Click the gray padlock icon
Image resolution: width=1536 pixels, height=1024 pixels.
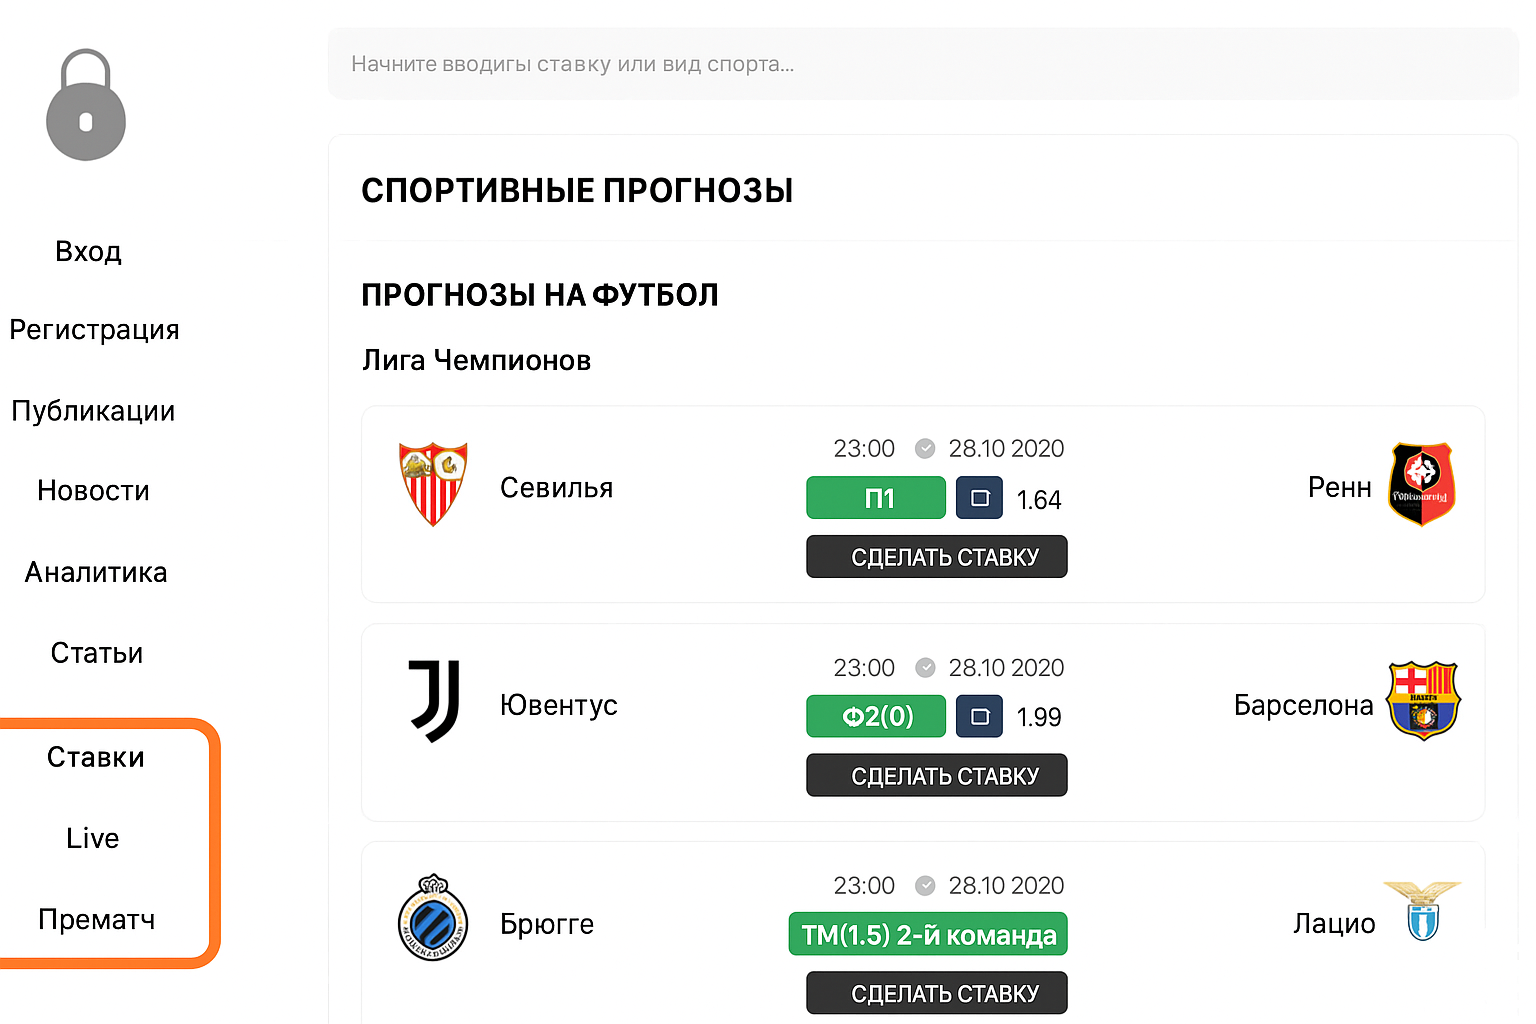coord(86,106)
